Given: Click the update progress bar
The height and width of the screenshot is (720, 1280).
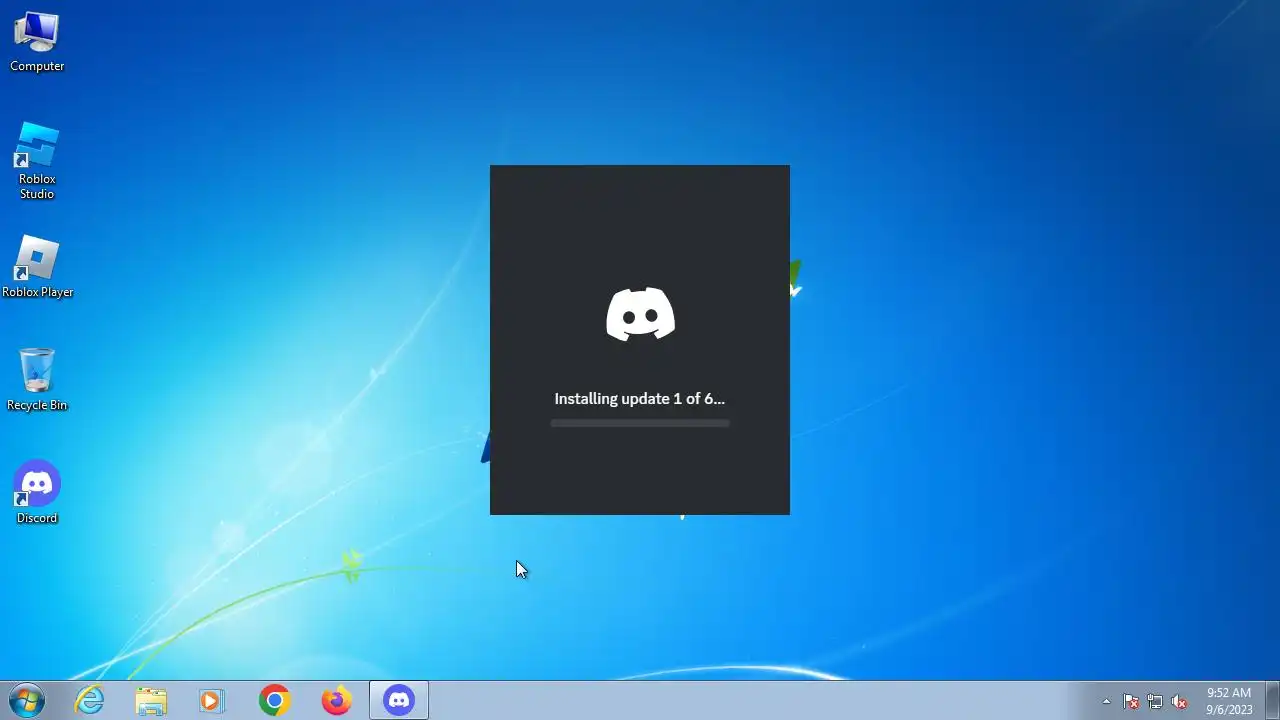Looking at the screenshot, I should coord(640,423).
